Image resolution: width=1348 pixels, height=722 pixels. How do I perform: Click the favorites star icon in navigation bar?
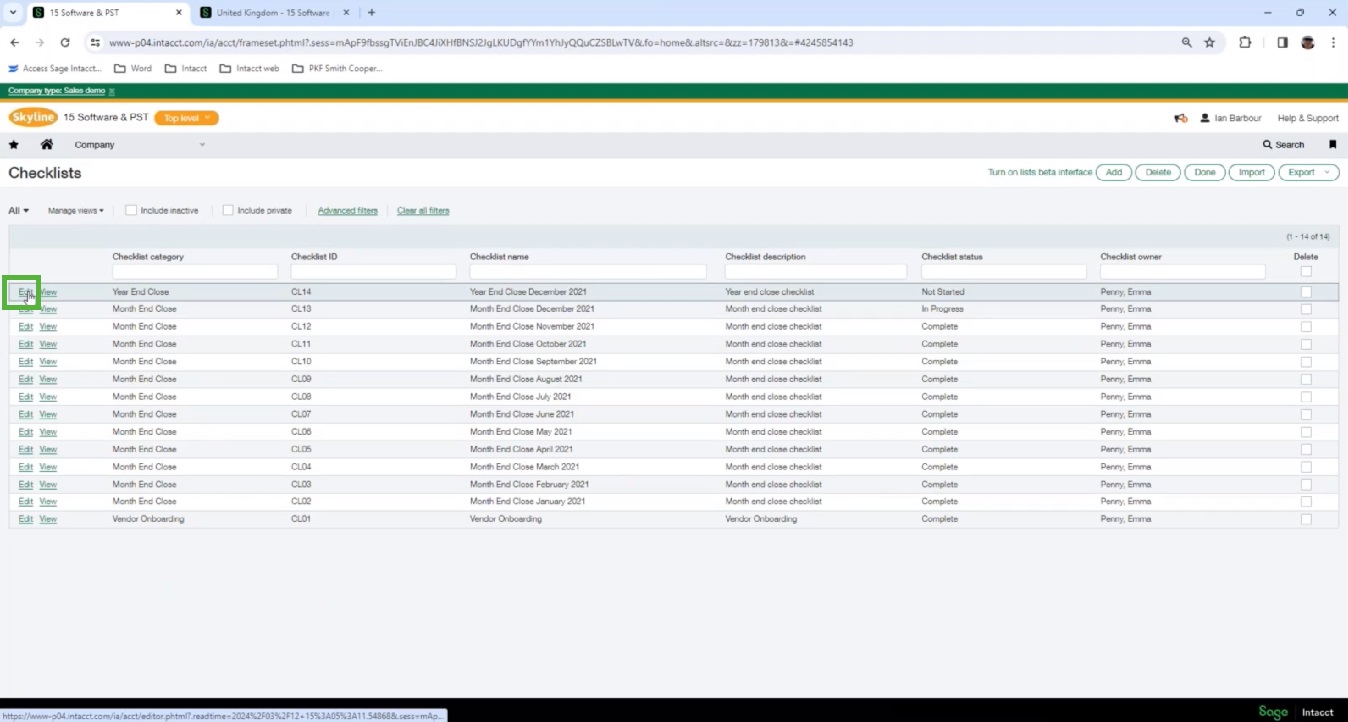tap(14, 145)
